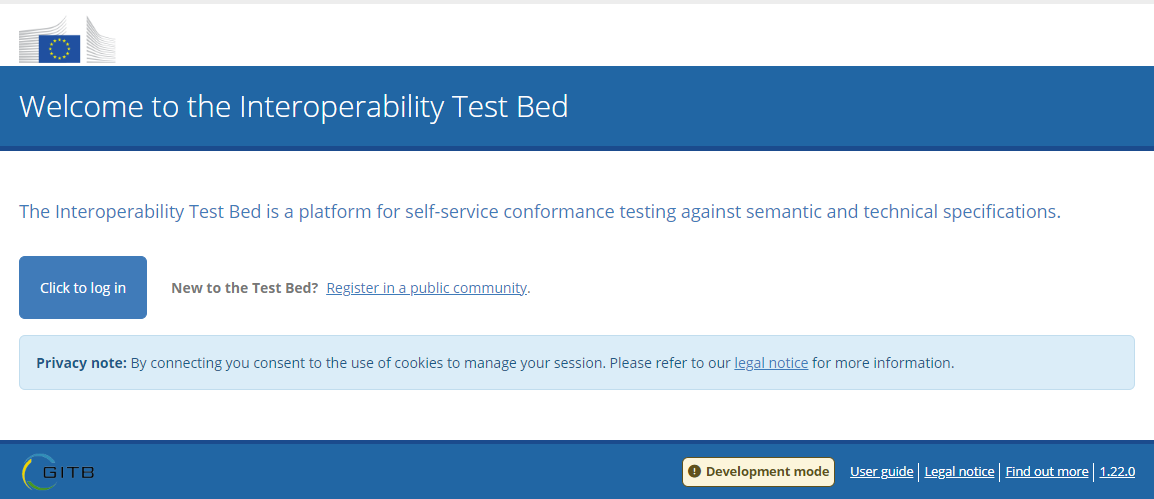Follow the 'Find out more' footer link

pyautogui.click(x=1047, y=472)
